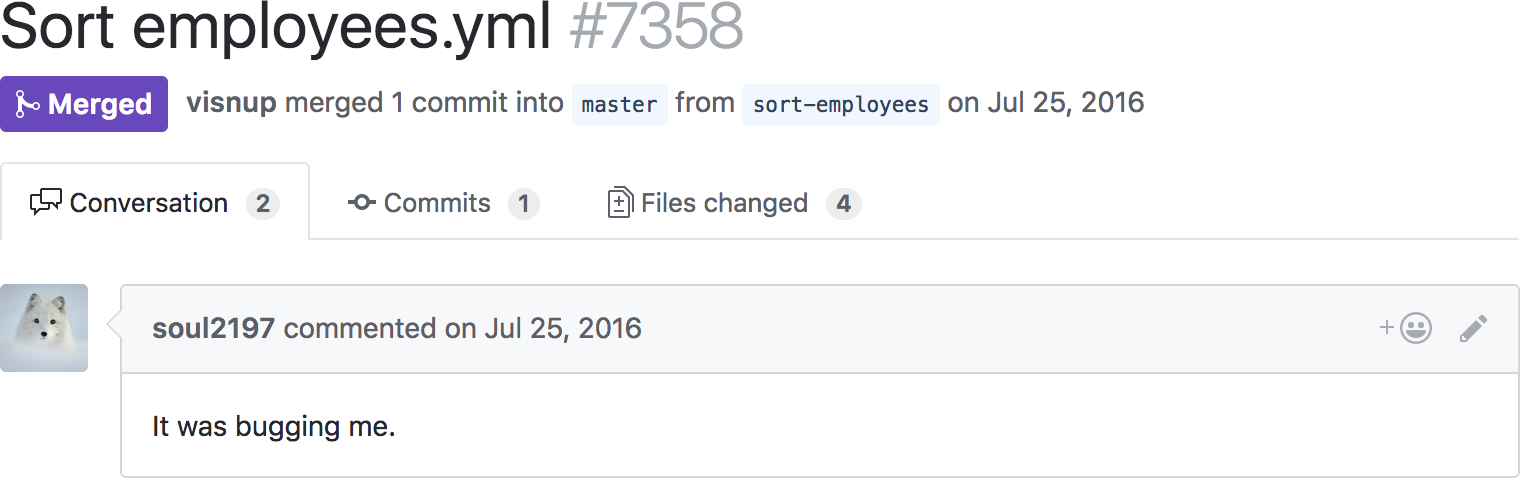Click the pencil edit comment icon
Viewport: 1520px width, 478px height.
click(x=1473, y=328)
